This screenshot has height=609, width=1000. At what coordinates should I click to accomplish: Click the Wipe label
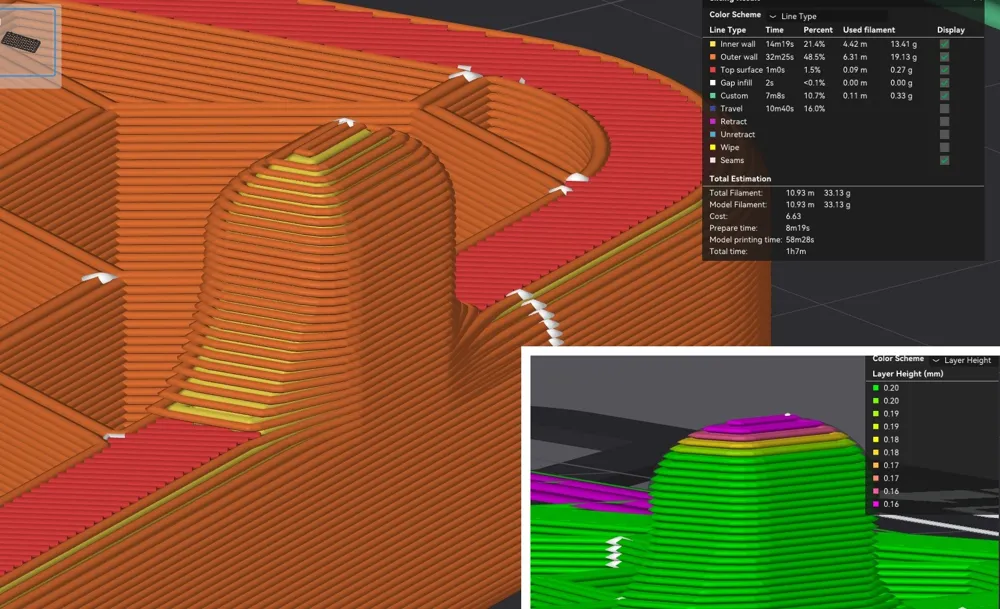click(x=729, y=147)
